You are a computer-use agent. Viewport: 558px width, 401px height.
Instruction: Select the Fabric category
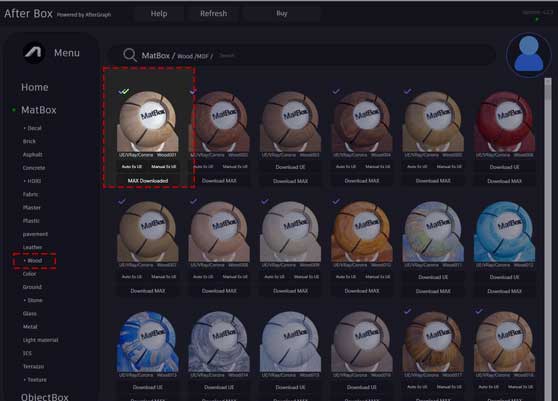tap(31, 194)
